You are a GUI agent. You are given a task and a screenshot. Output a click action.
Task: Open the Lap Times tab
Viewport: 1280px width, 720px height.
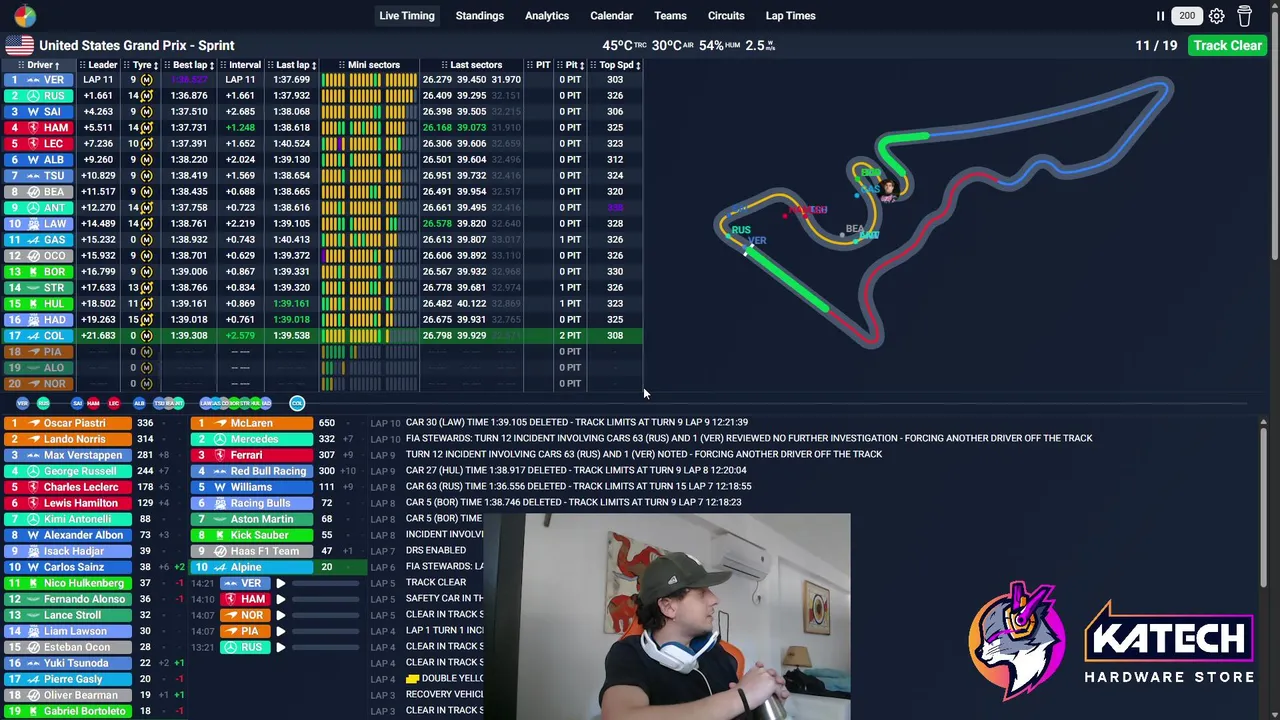[x=790, y=16]
